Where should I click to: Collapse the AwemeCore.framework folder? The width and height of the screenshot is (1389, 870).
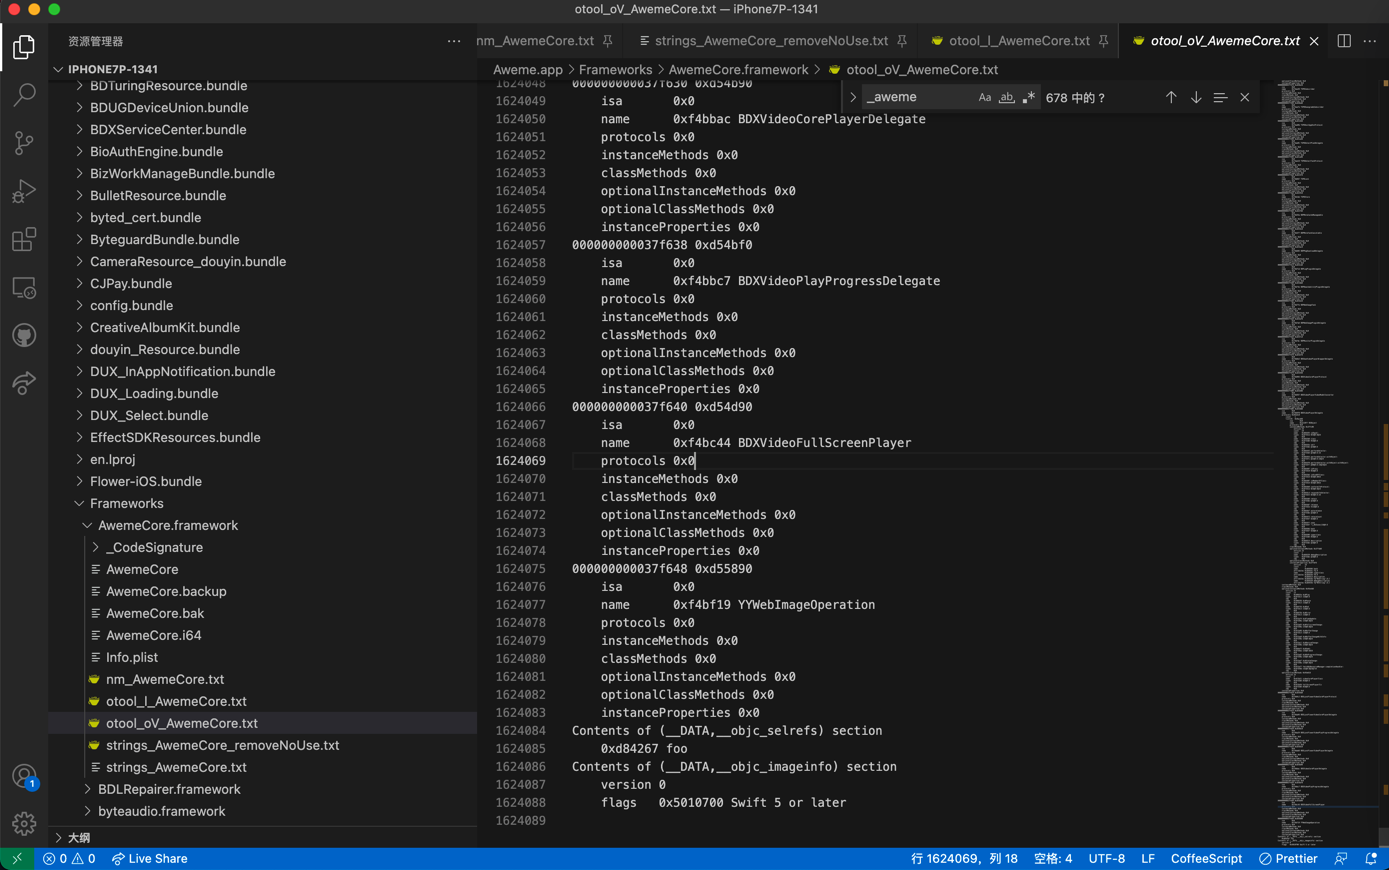[87, 525]
